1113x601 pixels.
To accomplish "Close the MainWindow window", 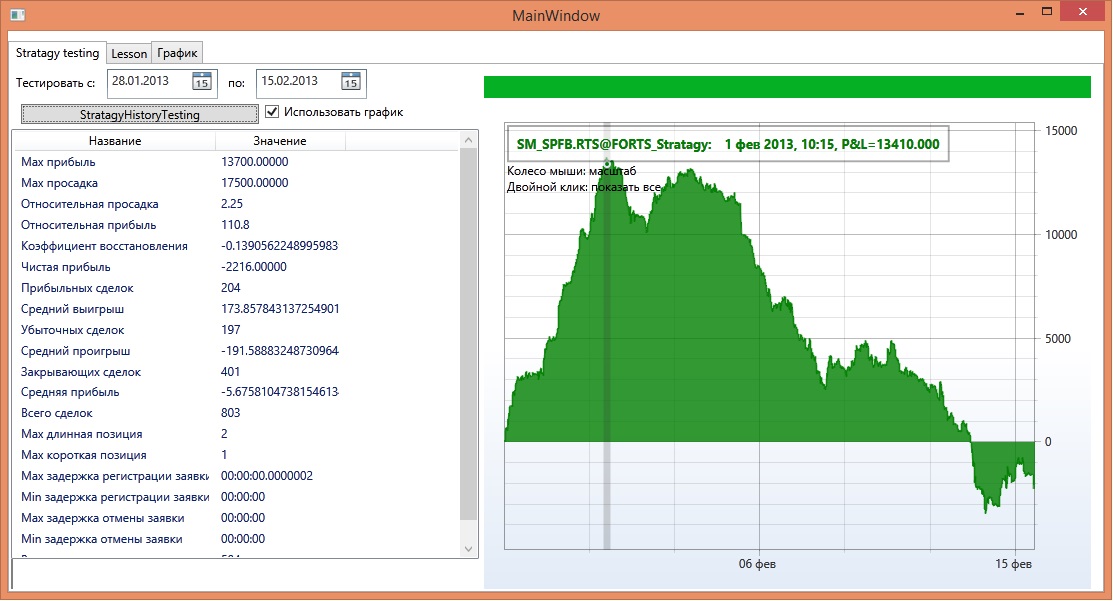I will (1082, 11).
